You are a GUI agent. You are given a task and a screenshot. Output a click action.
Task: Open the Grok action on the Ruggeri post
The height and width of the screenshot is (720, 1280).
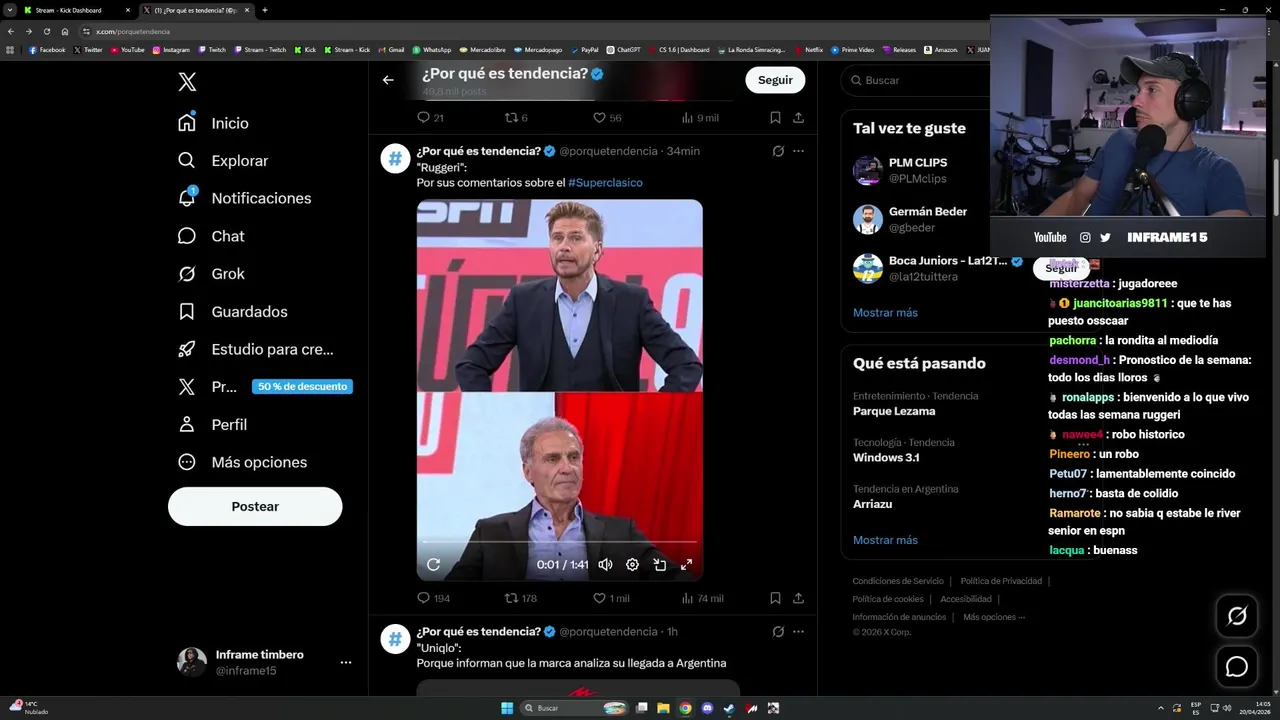(x=778, y=151)
